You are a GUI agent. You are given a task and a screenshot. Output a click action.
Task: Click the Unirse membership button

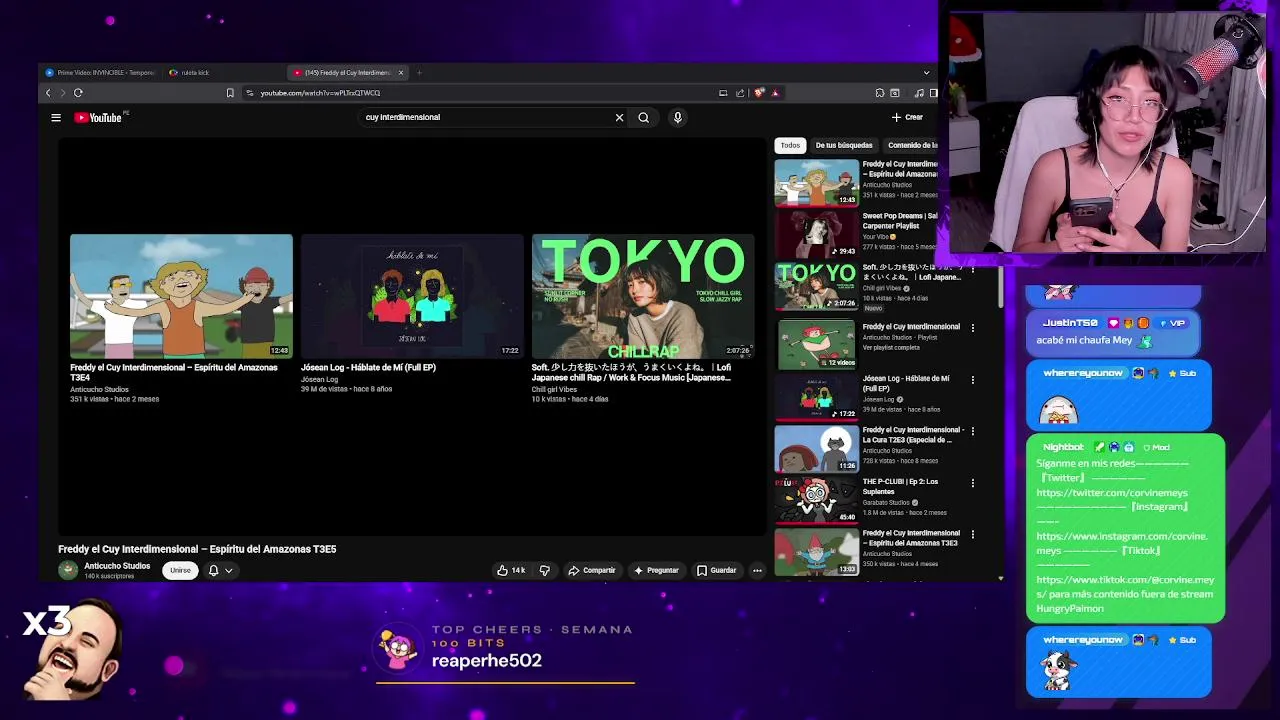tap(180, 570)
